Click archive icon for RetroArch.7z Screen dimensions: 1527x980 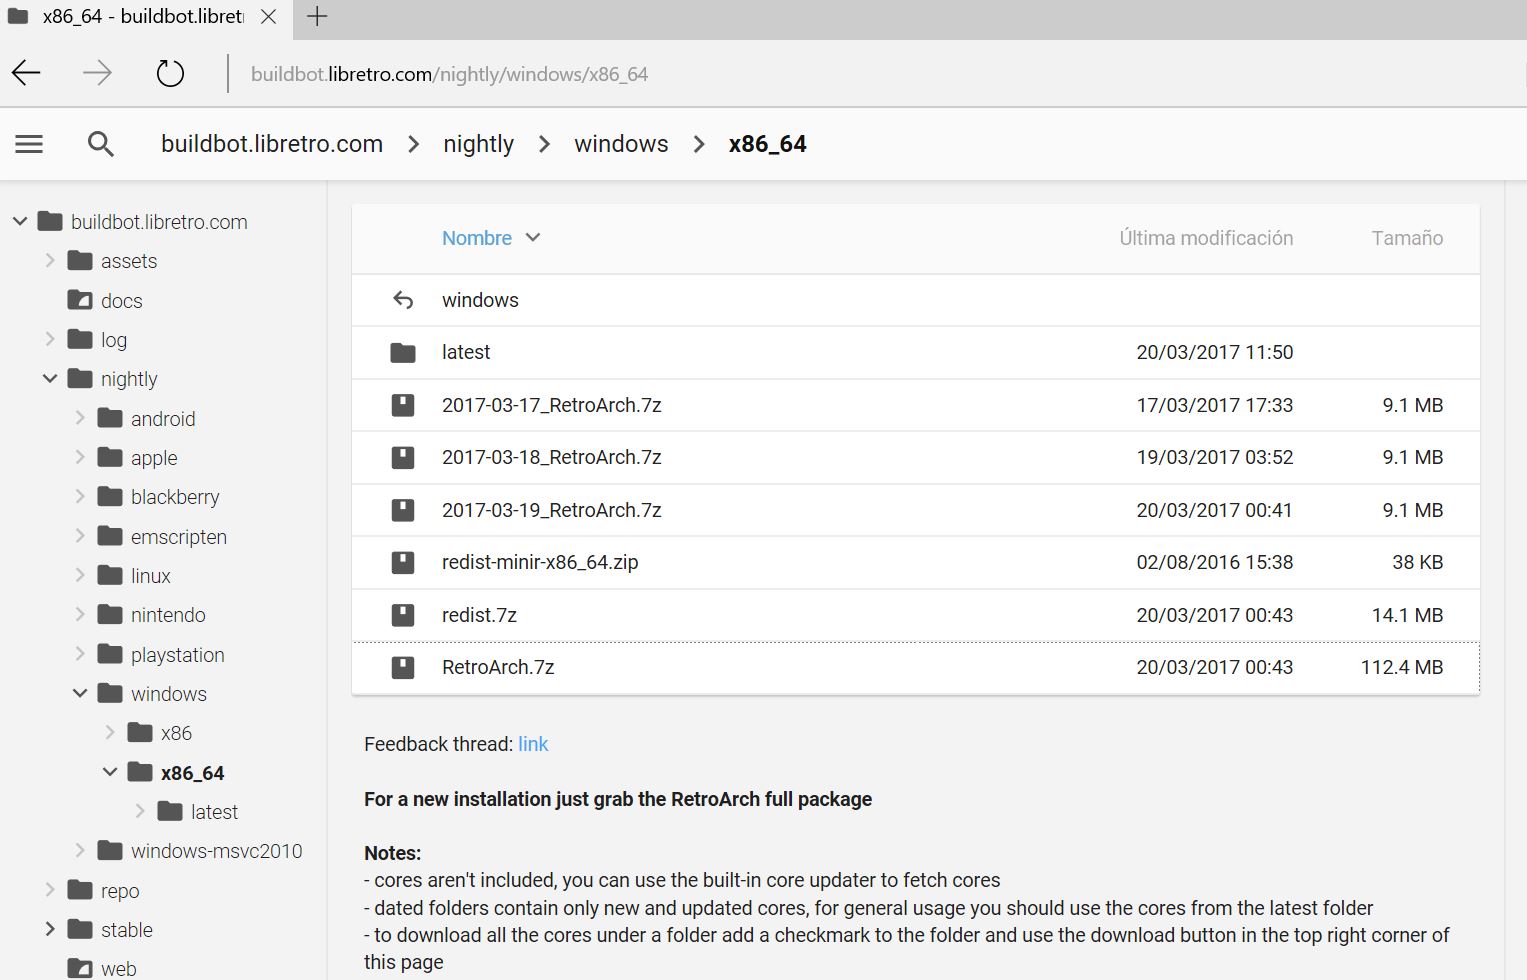(403, 667)
